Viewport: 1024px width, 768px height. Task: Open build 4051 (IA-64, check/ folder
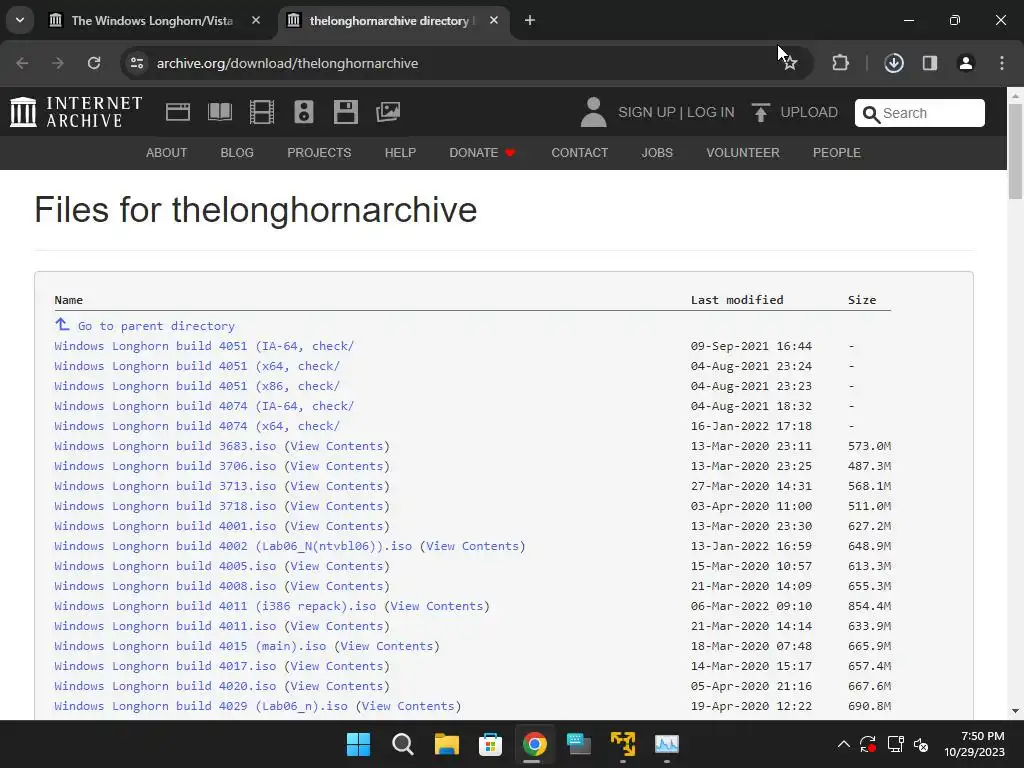pos(204,346)
